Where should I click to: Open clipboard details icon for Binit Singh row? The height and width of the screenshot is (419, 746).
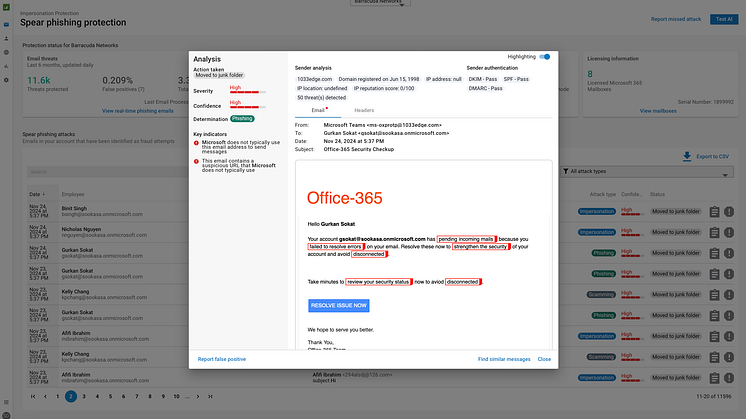(x=714, y=212)
